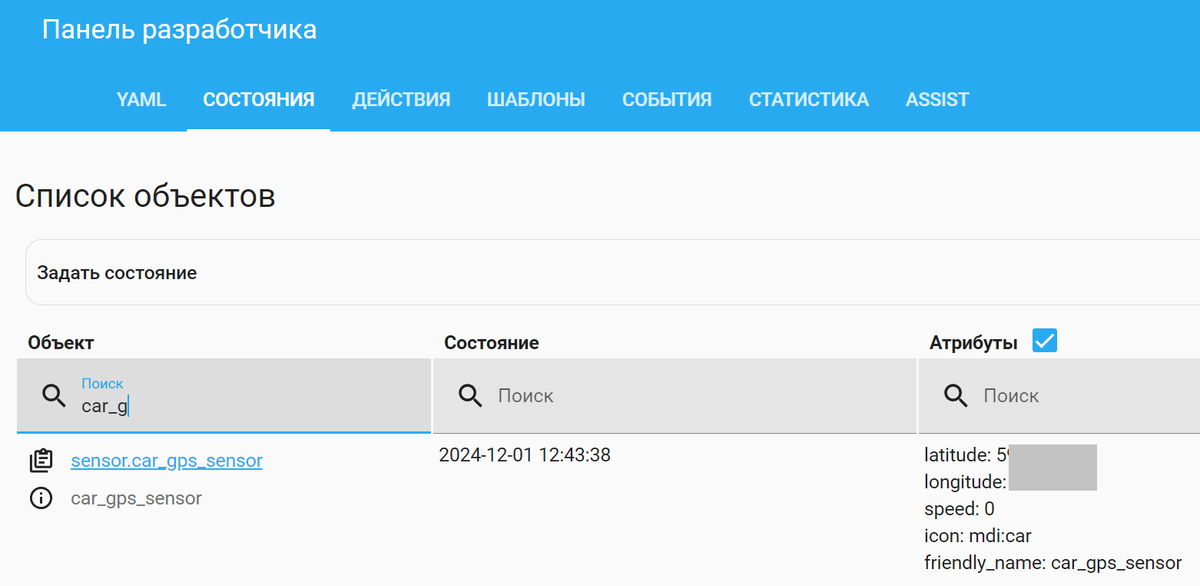The height and width of the screenshot is (586, 1200).
Task: Click the Панель разработчика title
Action: [179, 30]
